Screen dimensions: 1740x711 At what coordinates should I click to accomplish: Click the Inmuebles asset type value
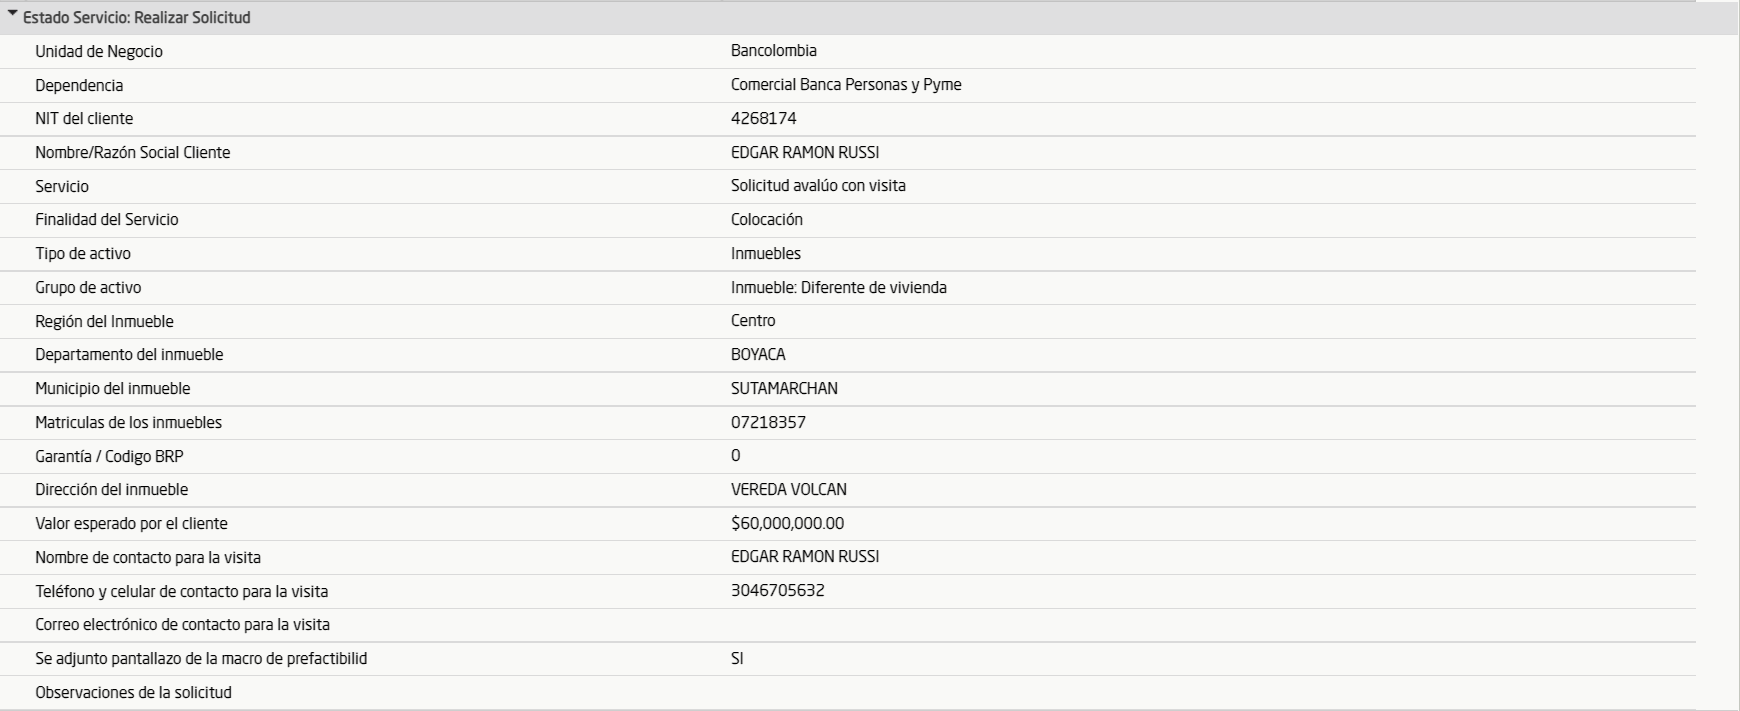pyautogui.click(x=765, y=254)
